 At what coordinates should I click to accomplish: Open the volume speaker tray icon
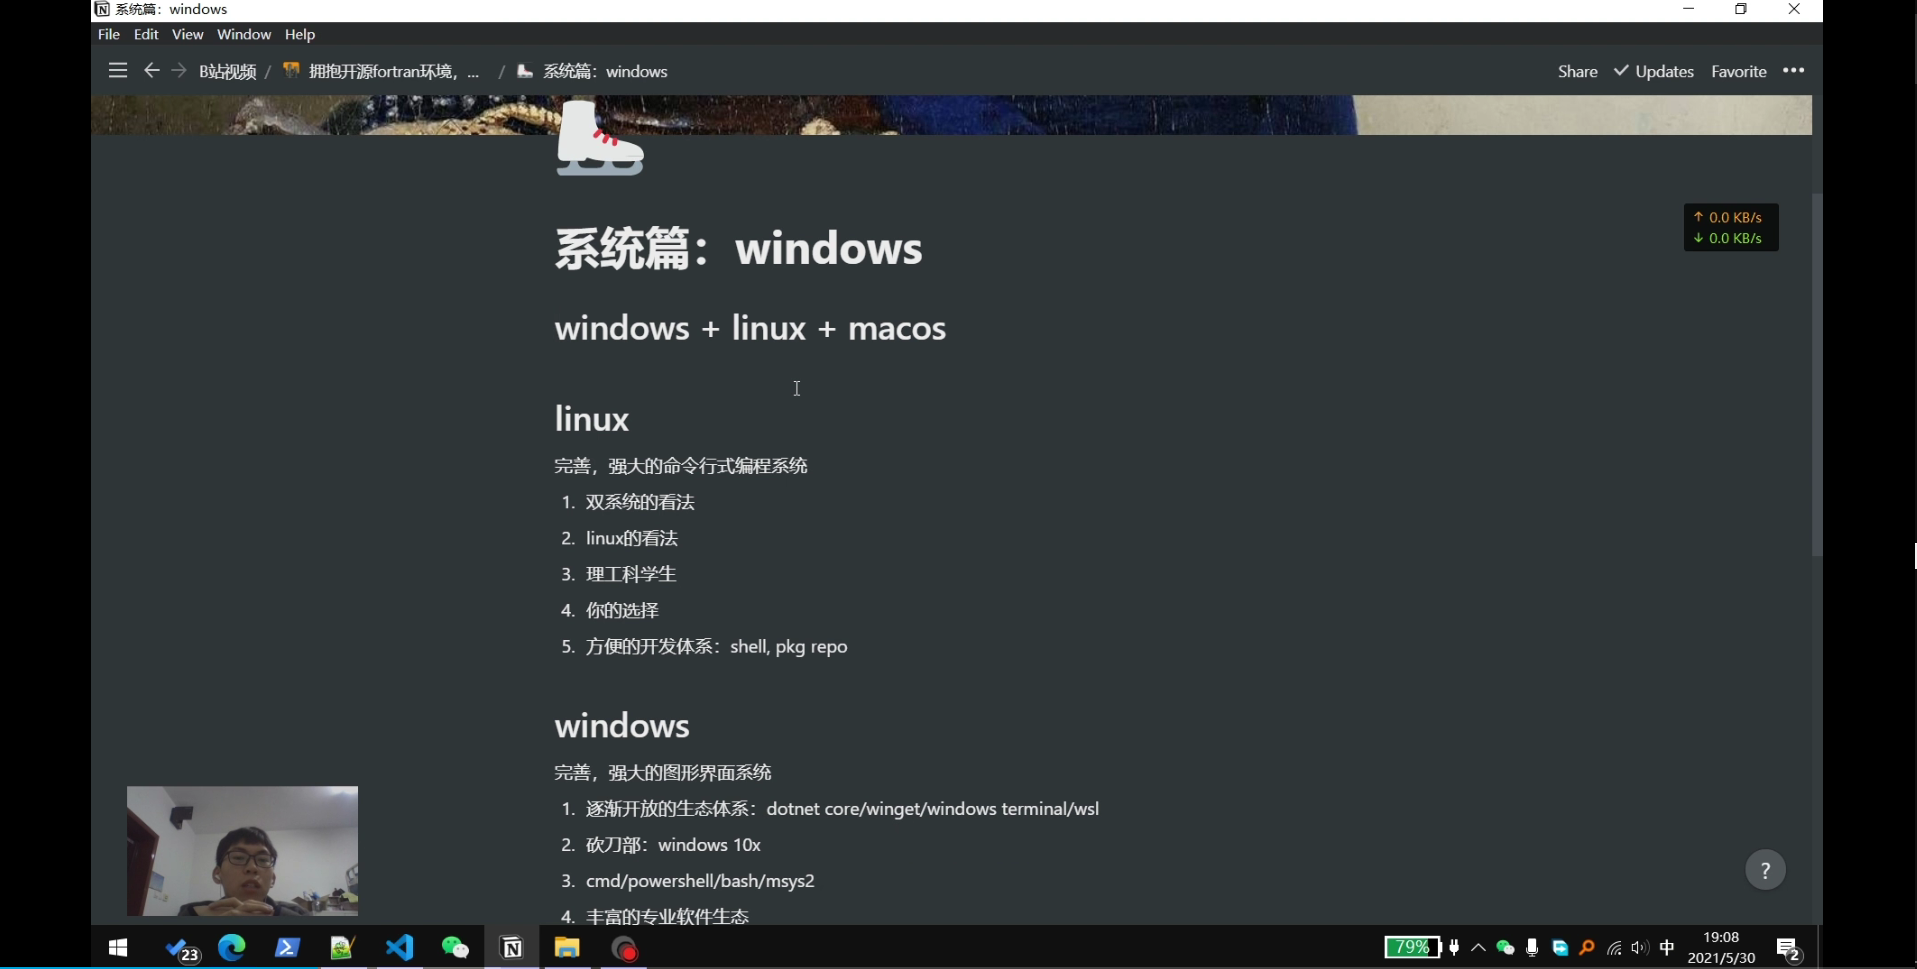pos(1640,948)
